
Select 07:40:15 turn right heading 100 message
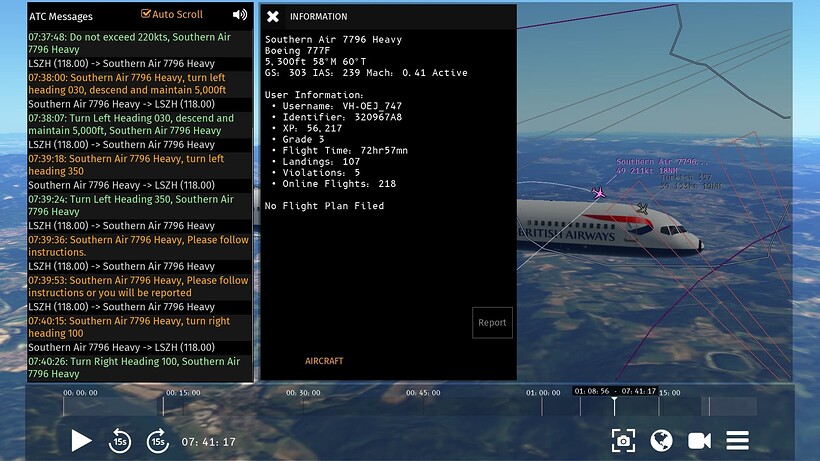[x=140, y=327]
